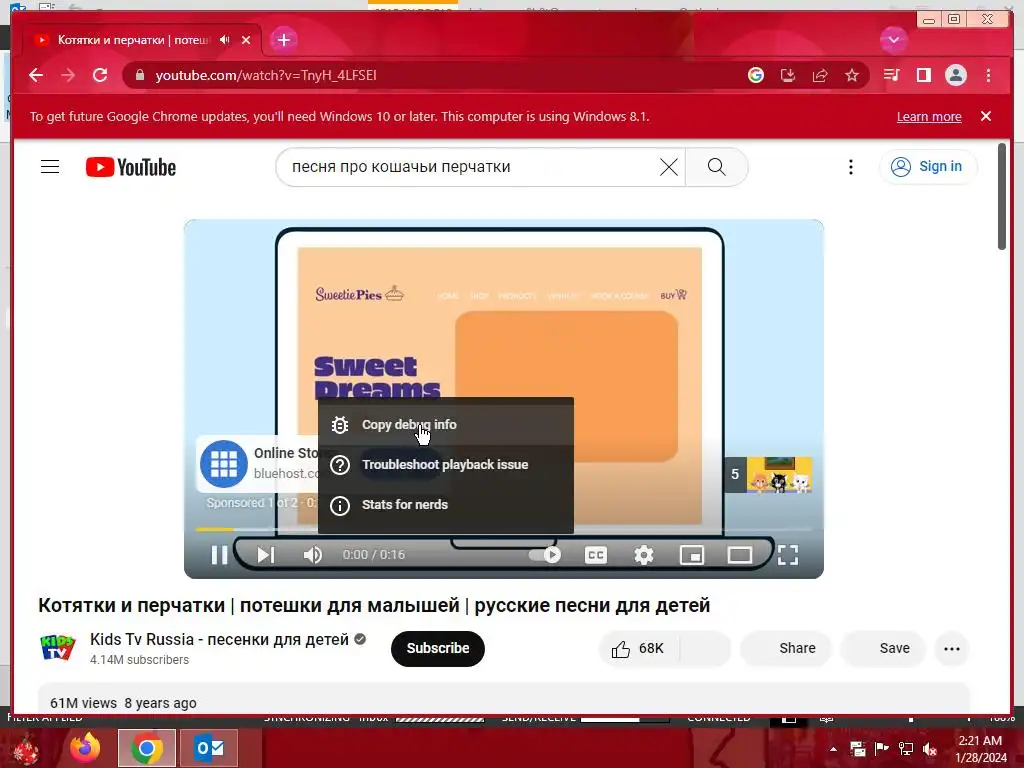Subscribe to Kids Tv Russia

[x=438, y=648]
